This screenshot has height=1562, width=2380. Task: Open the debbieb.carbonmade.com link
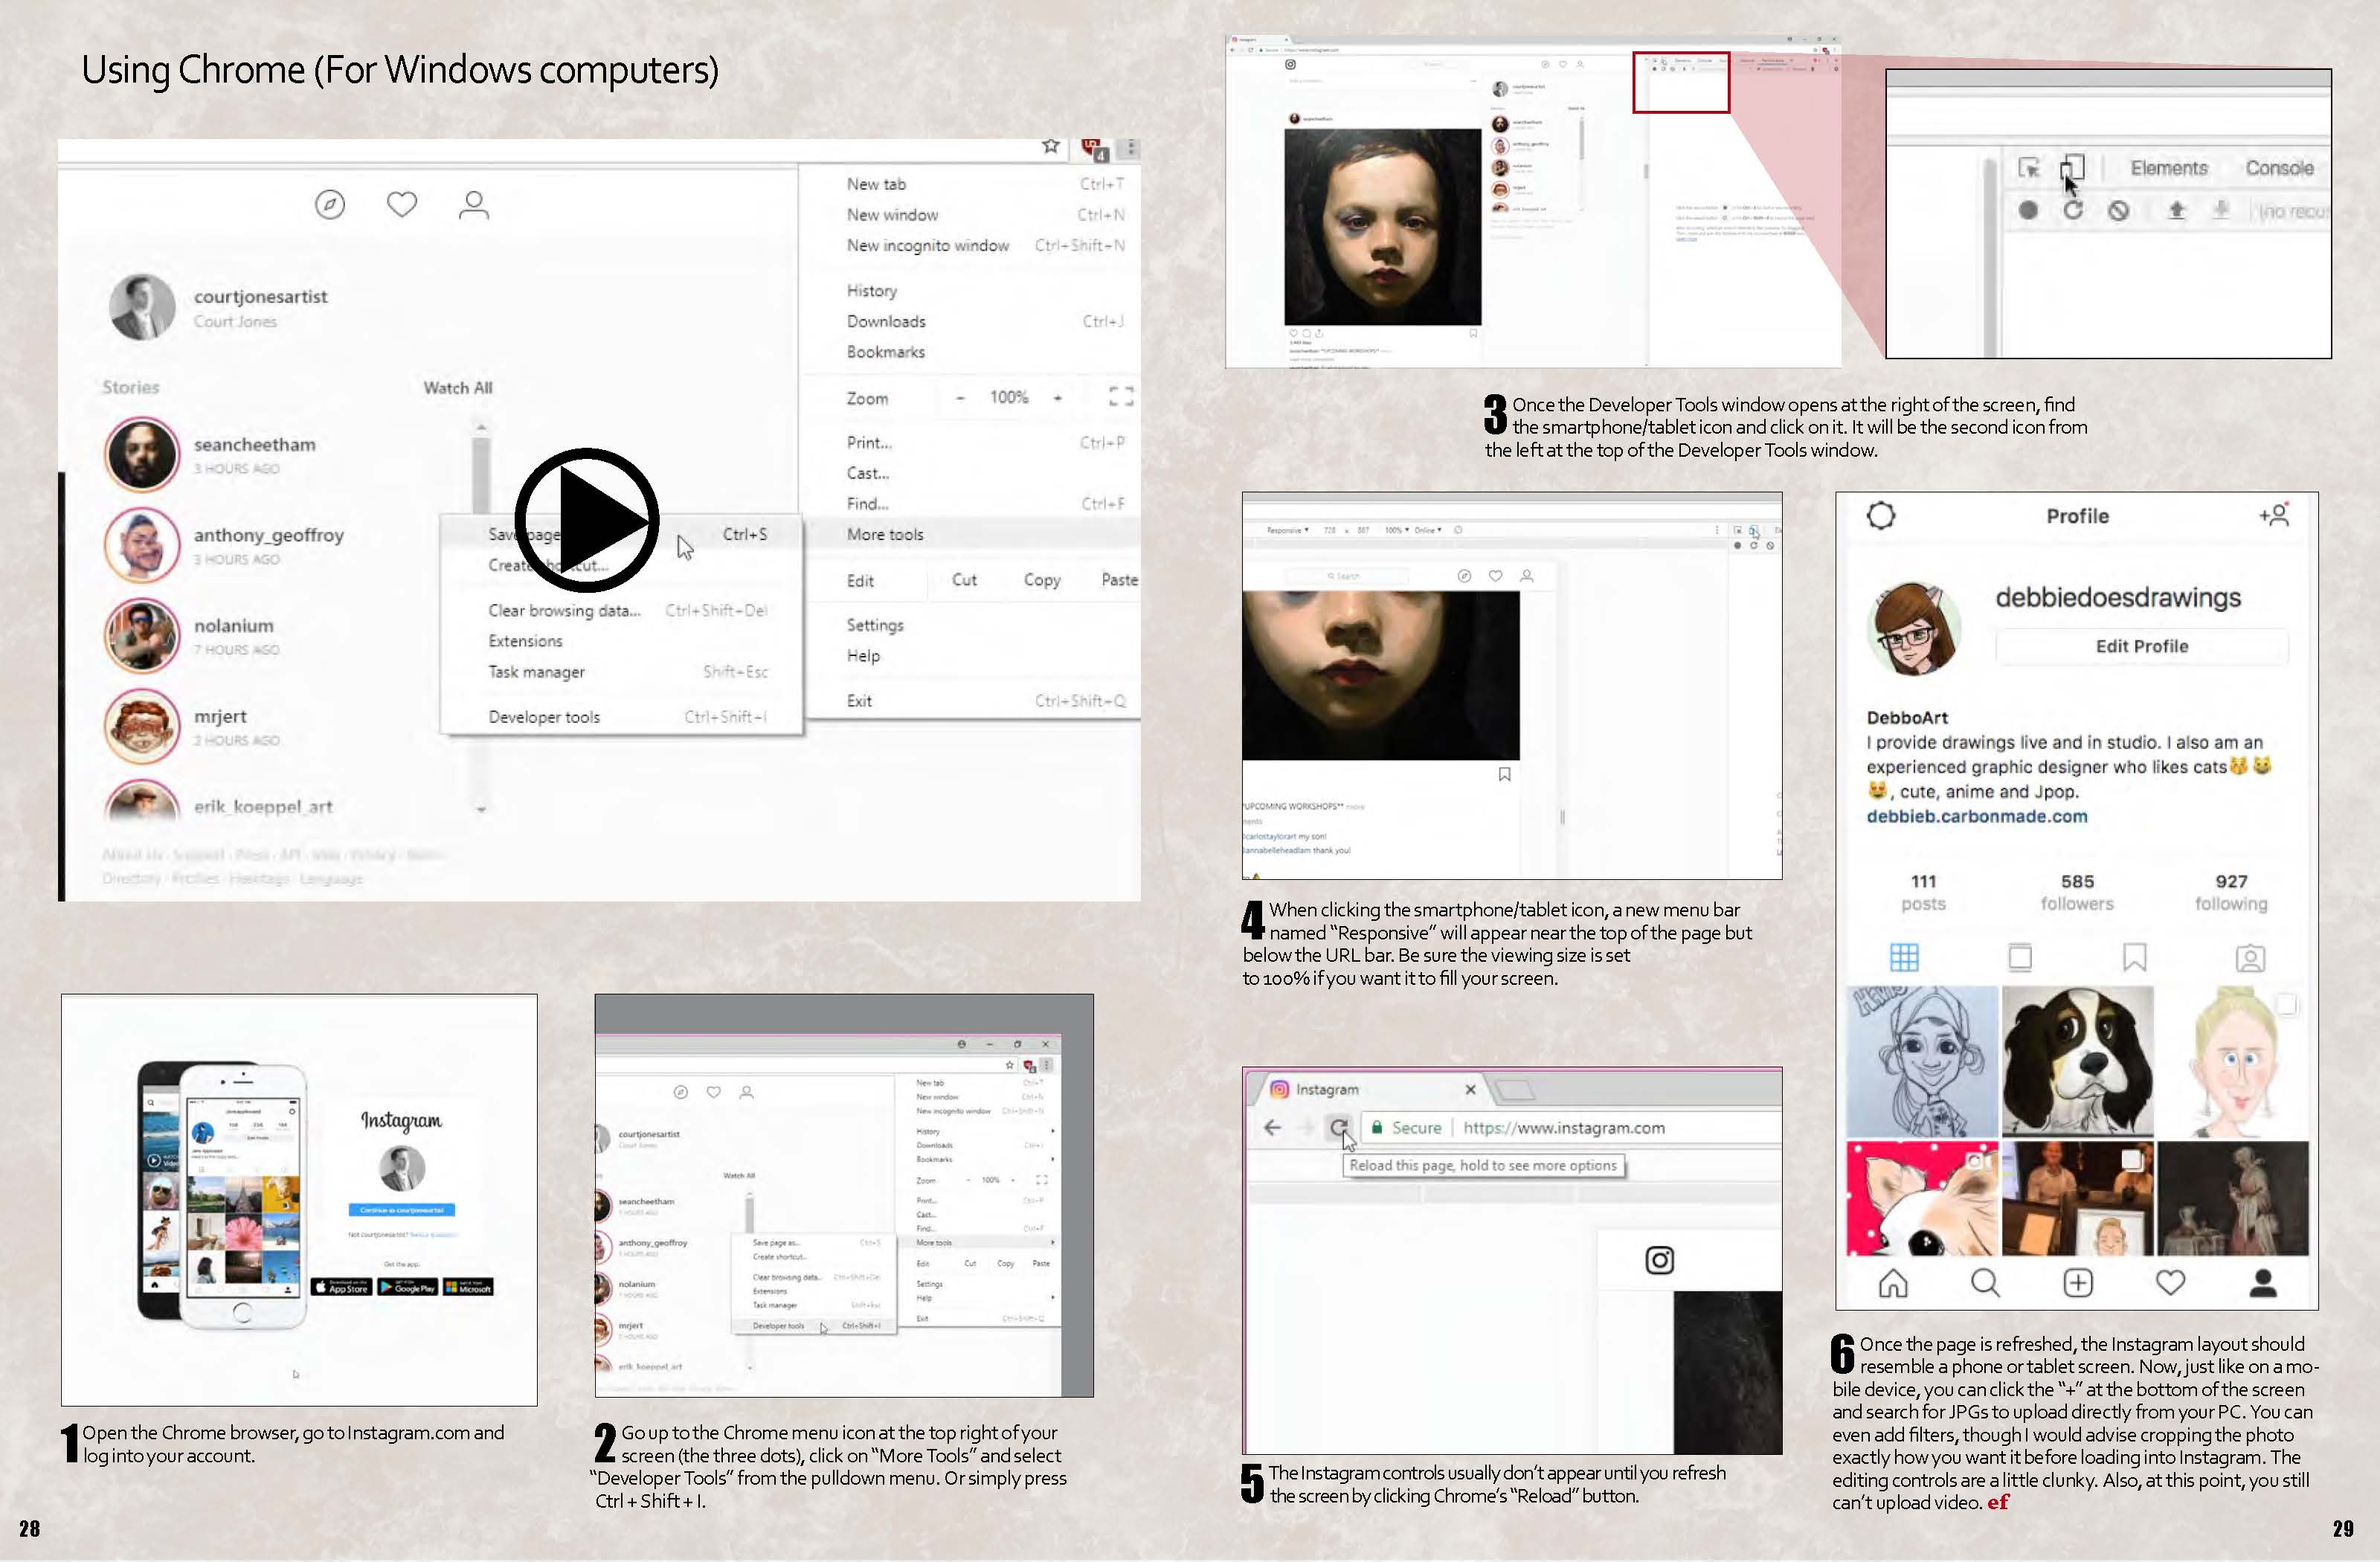point(1976,816)
